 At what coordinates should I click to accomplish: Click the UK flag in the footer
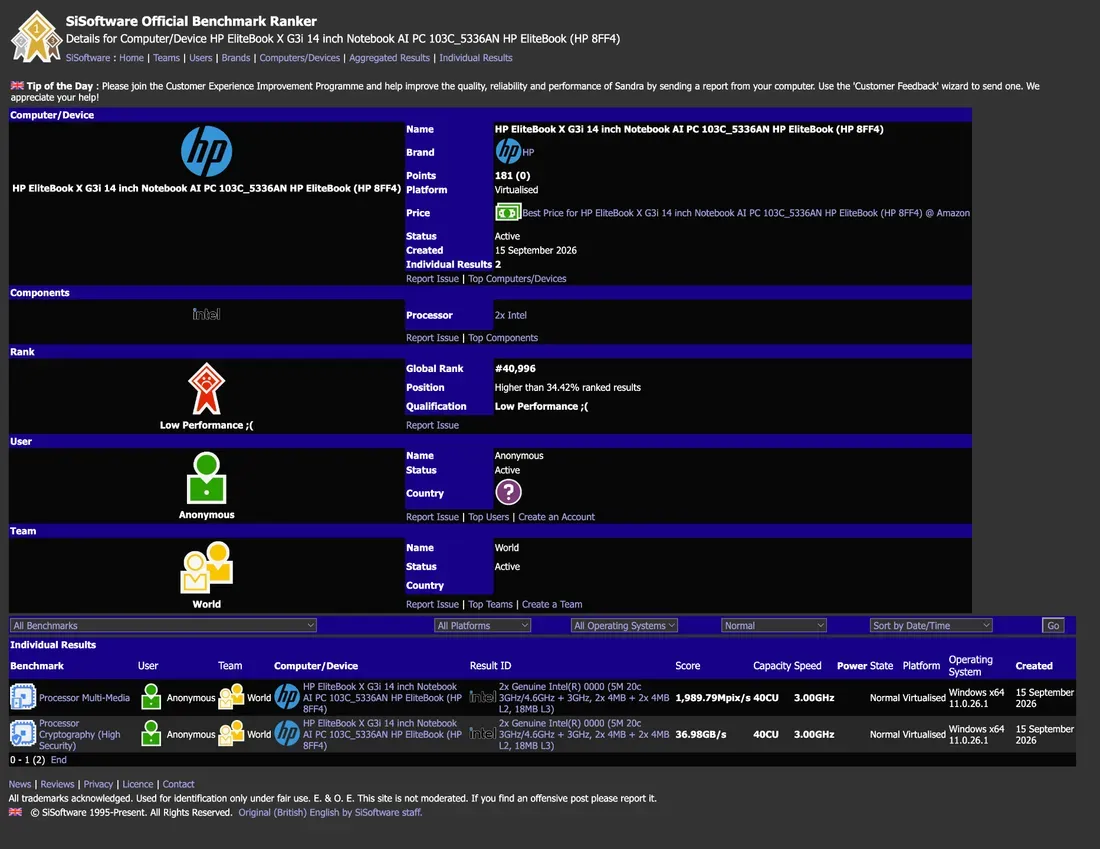pos(15,812)
